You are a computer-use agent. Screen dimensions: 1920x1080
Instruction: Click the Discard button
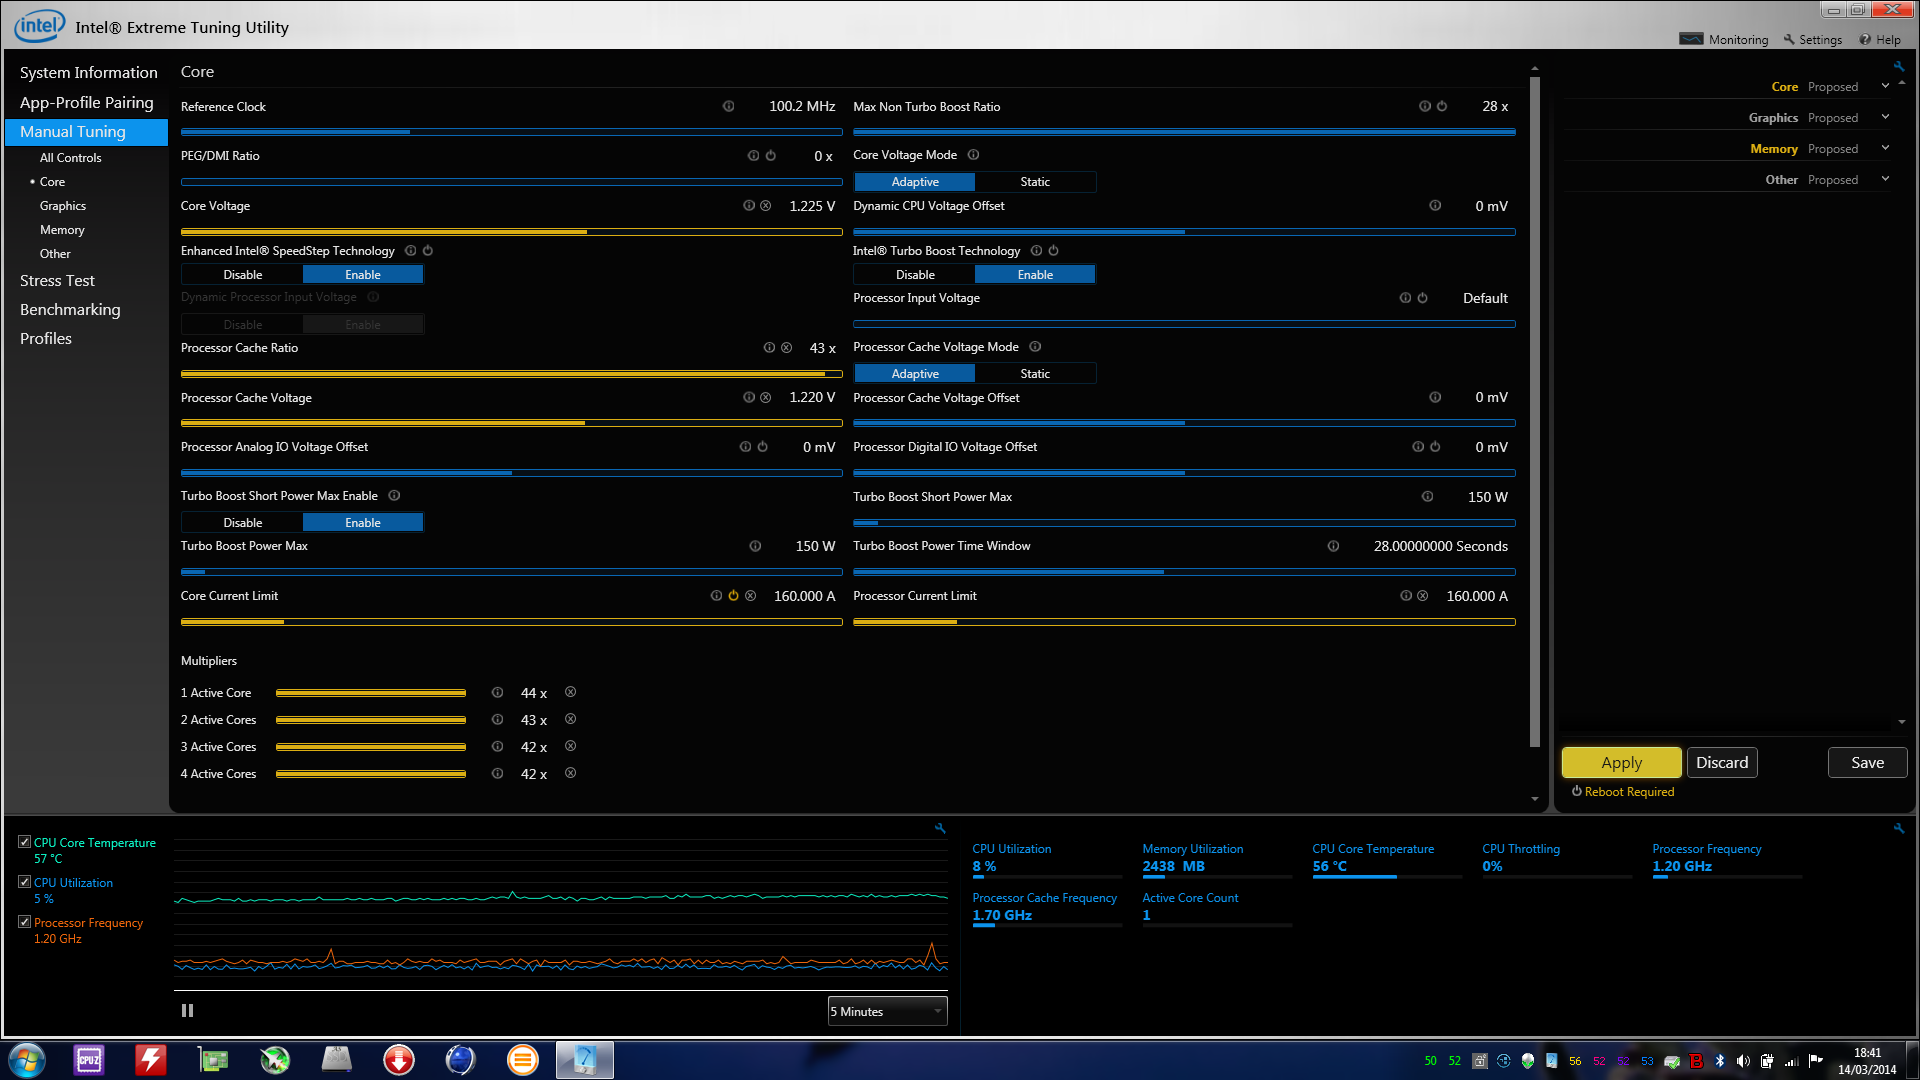coord(1722,763)
